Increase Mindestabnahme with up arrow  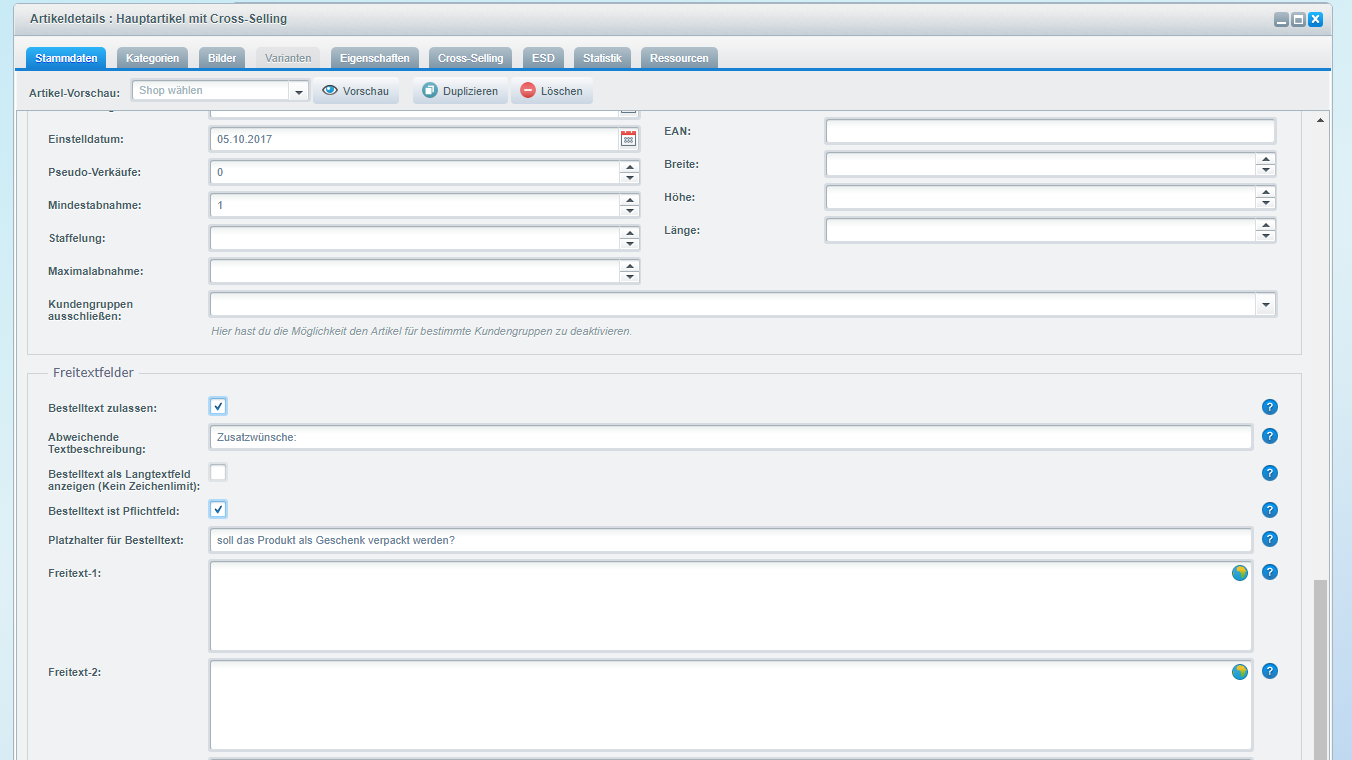pos(629,200)
